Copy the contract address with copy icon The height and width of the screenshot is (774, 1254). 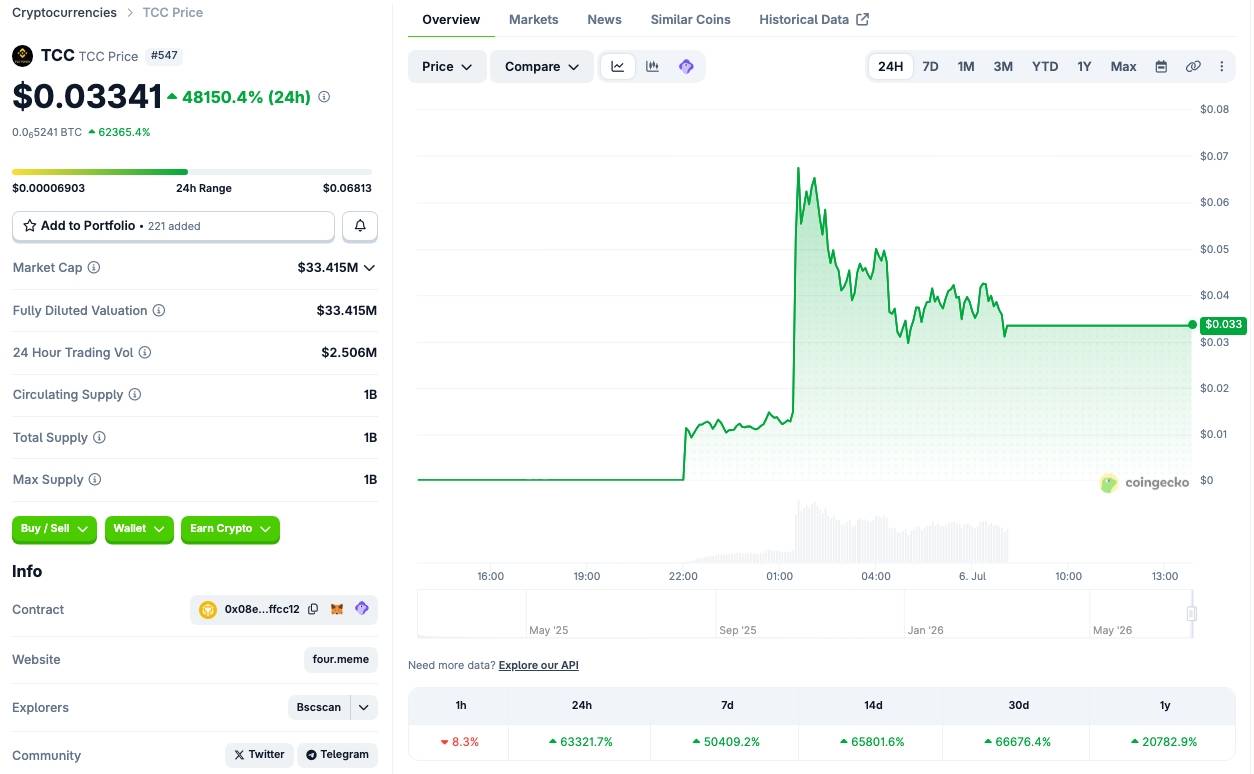coord(313,609)
